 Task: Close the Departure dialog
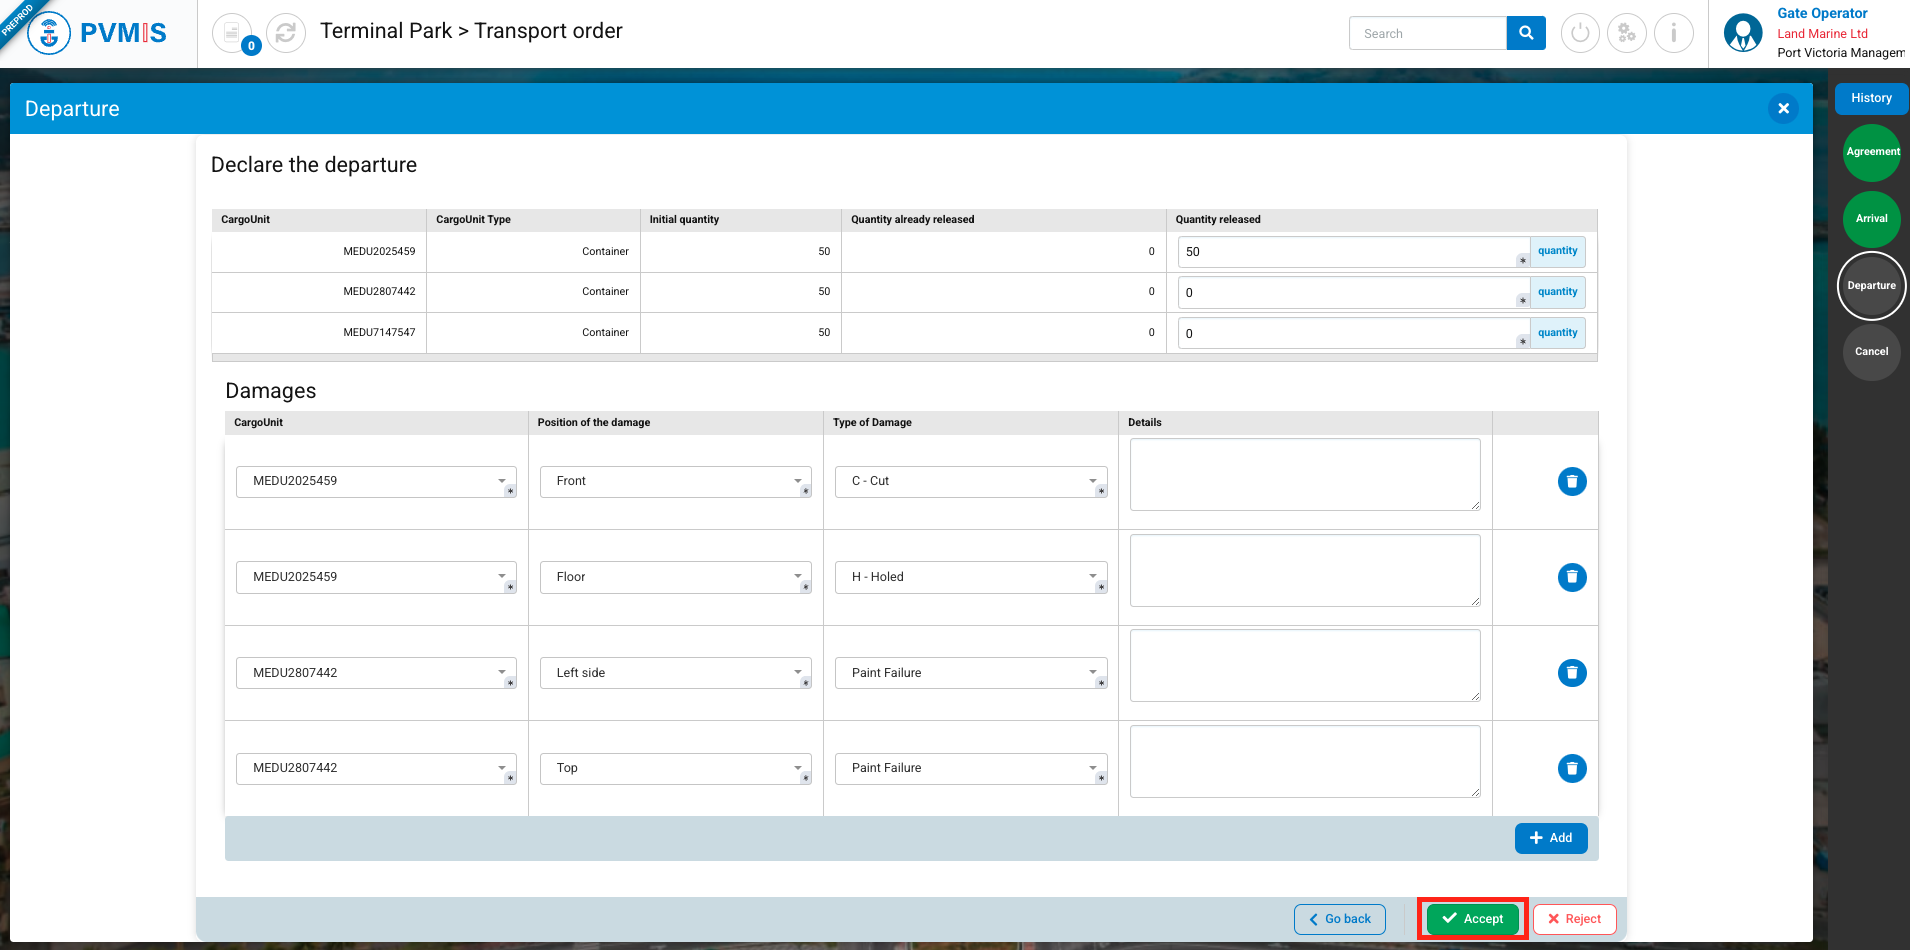point(1783,108)
